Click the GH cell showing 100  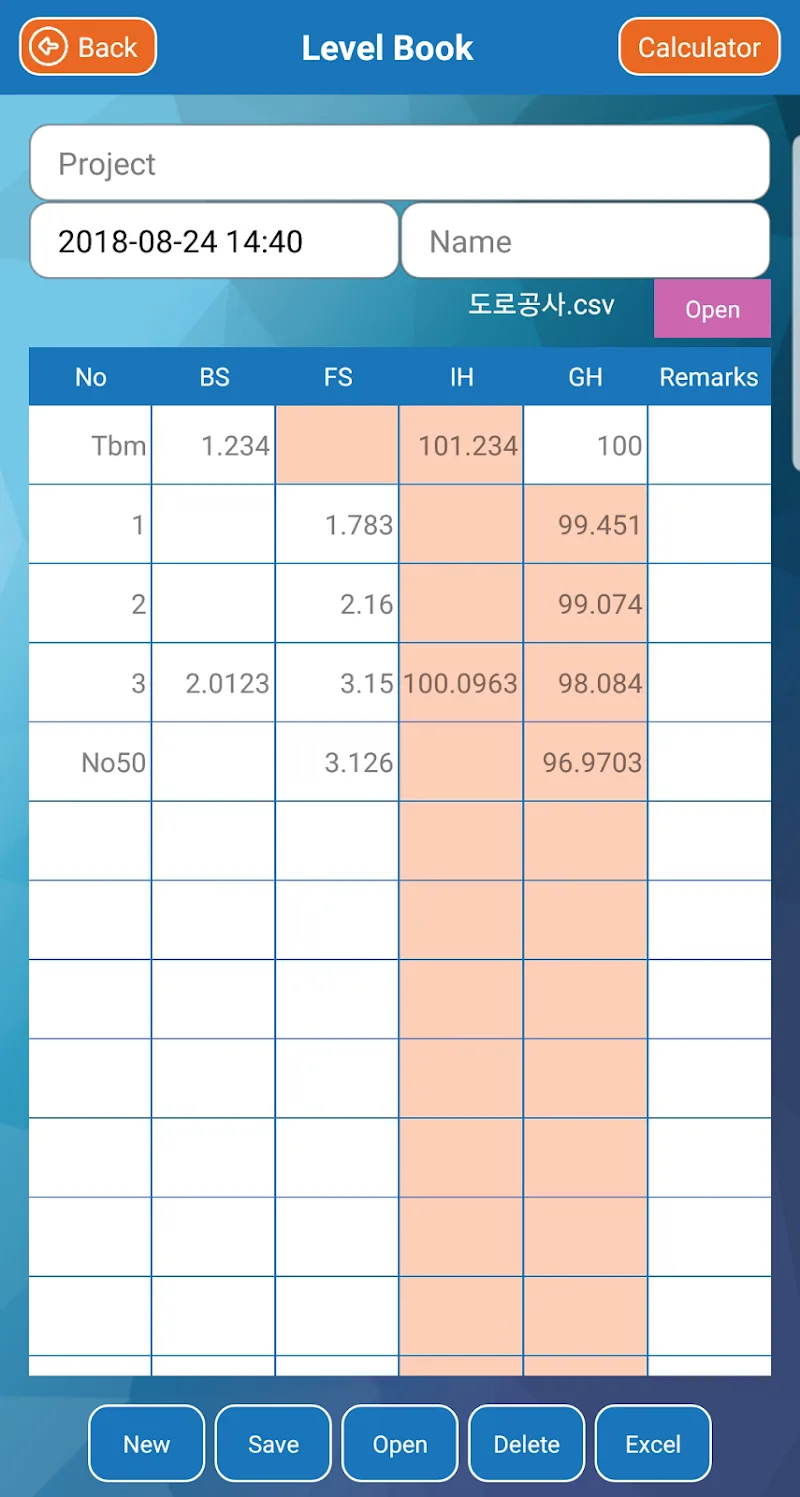[x=585, y=445]
